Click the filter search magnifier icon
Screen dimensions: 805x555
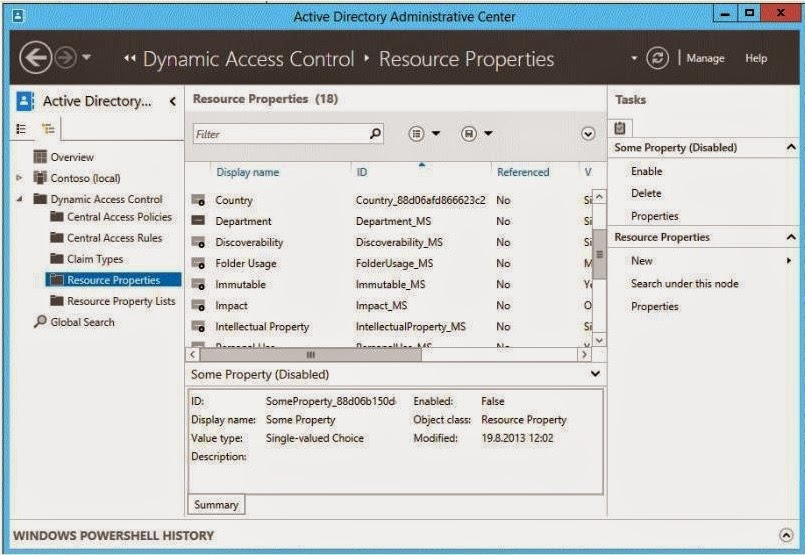click(x=375, y=133)
